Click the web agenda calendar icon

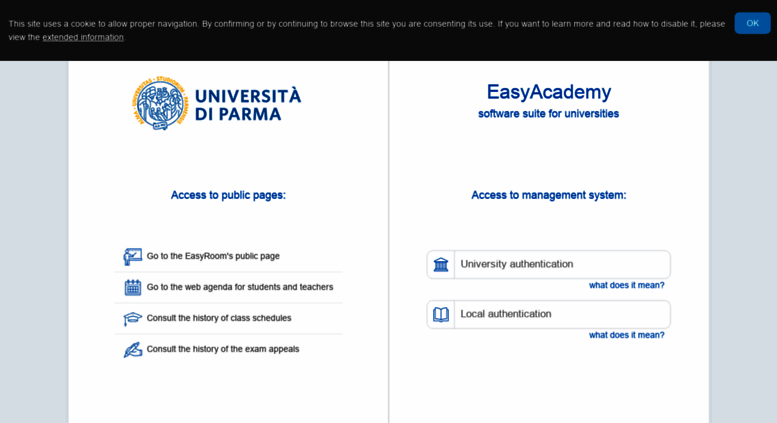(x=132, y=287)
